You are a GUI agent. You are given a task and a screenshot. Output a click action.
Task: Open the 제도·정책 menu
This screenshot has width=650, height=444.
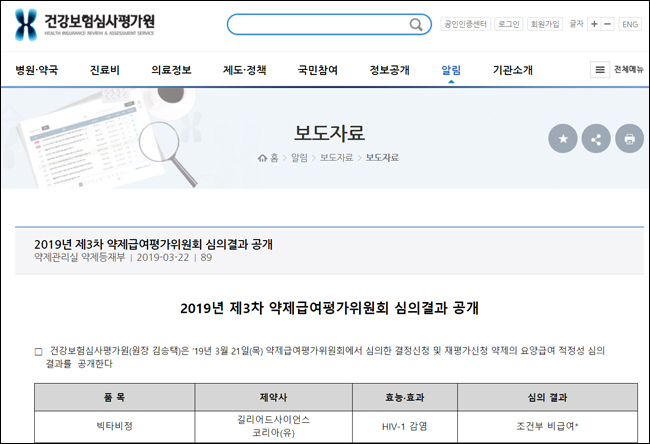(245, 70)
